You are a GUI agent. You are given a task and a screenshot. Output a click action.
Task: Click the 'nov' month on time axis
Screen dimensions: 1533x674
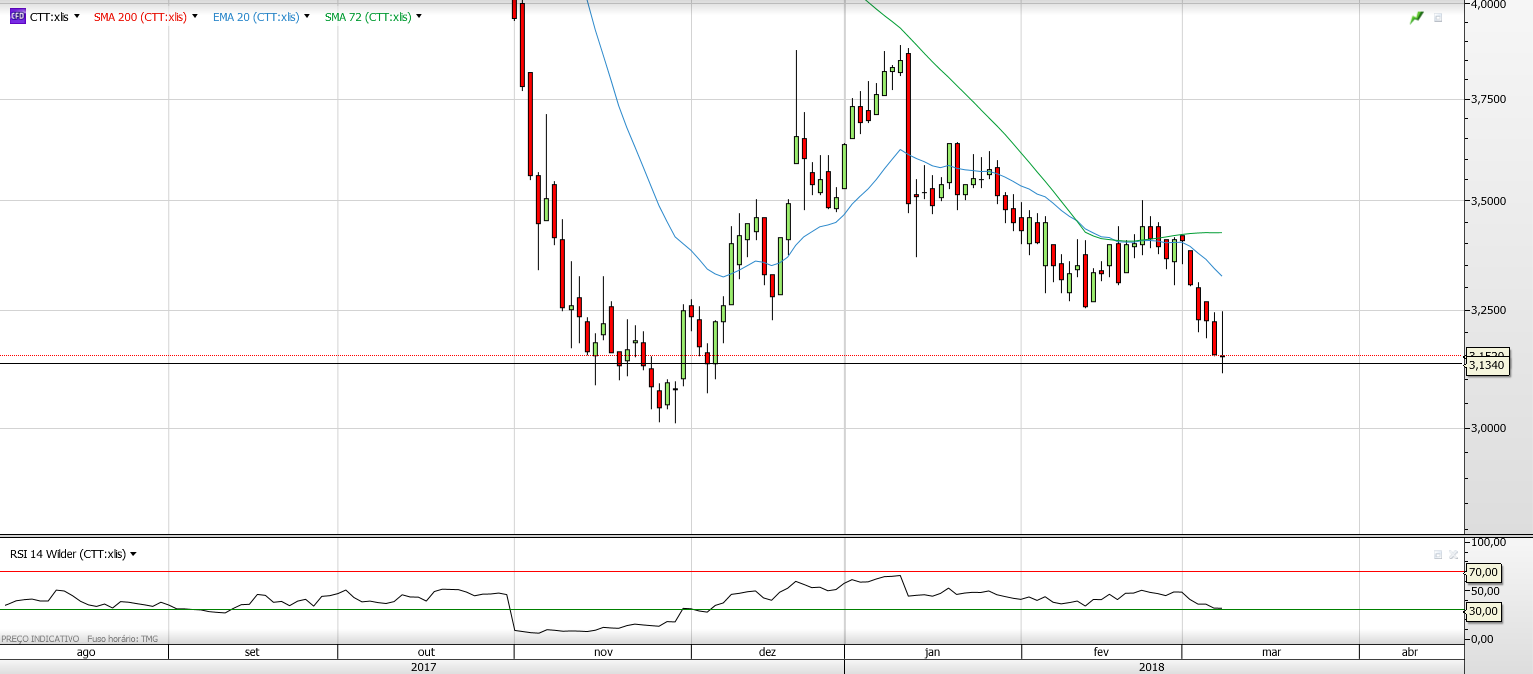click(x=603, y=652)
